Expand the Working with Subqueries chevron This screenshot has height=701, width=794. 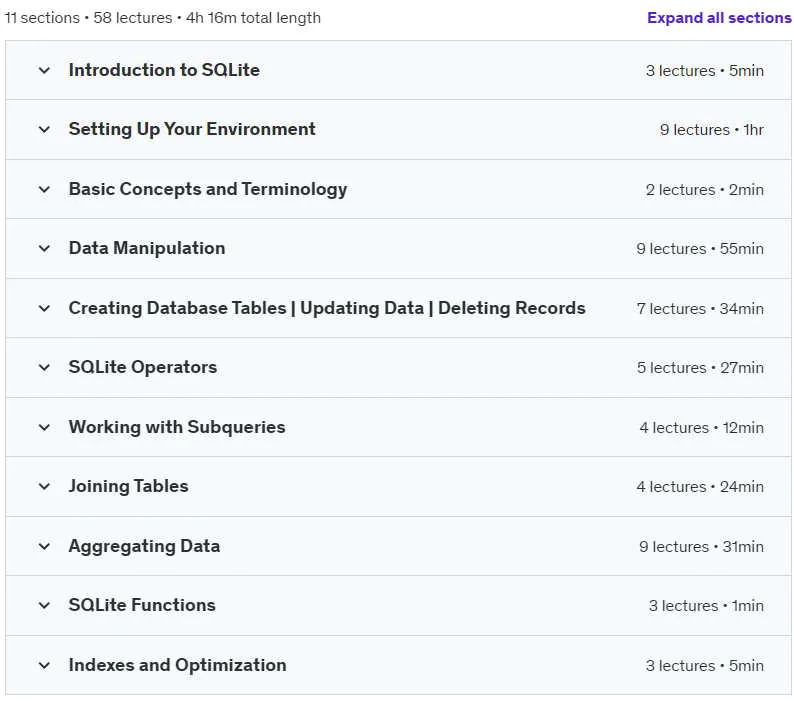[45, 427]
